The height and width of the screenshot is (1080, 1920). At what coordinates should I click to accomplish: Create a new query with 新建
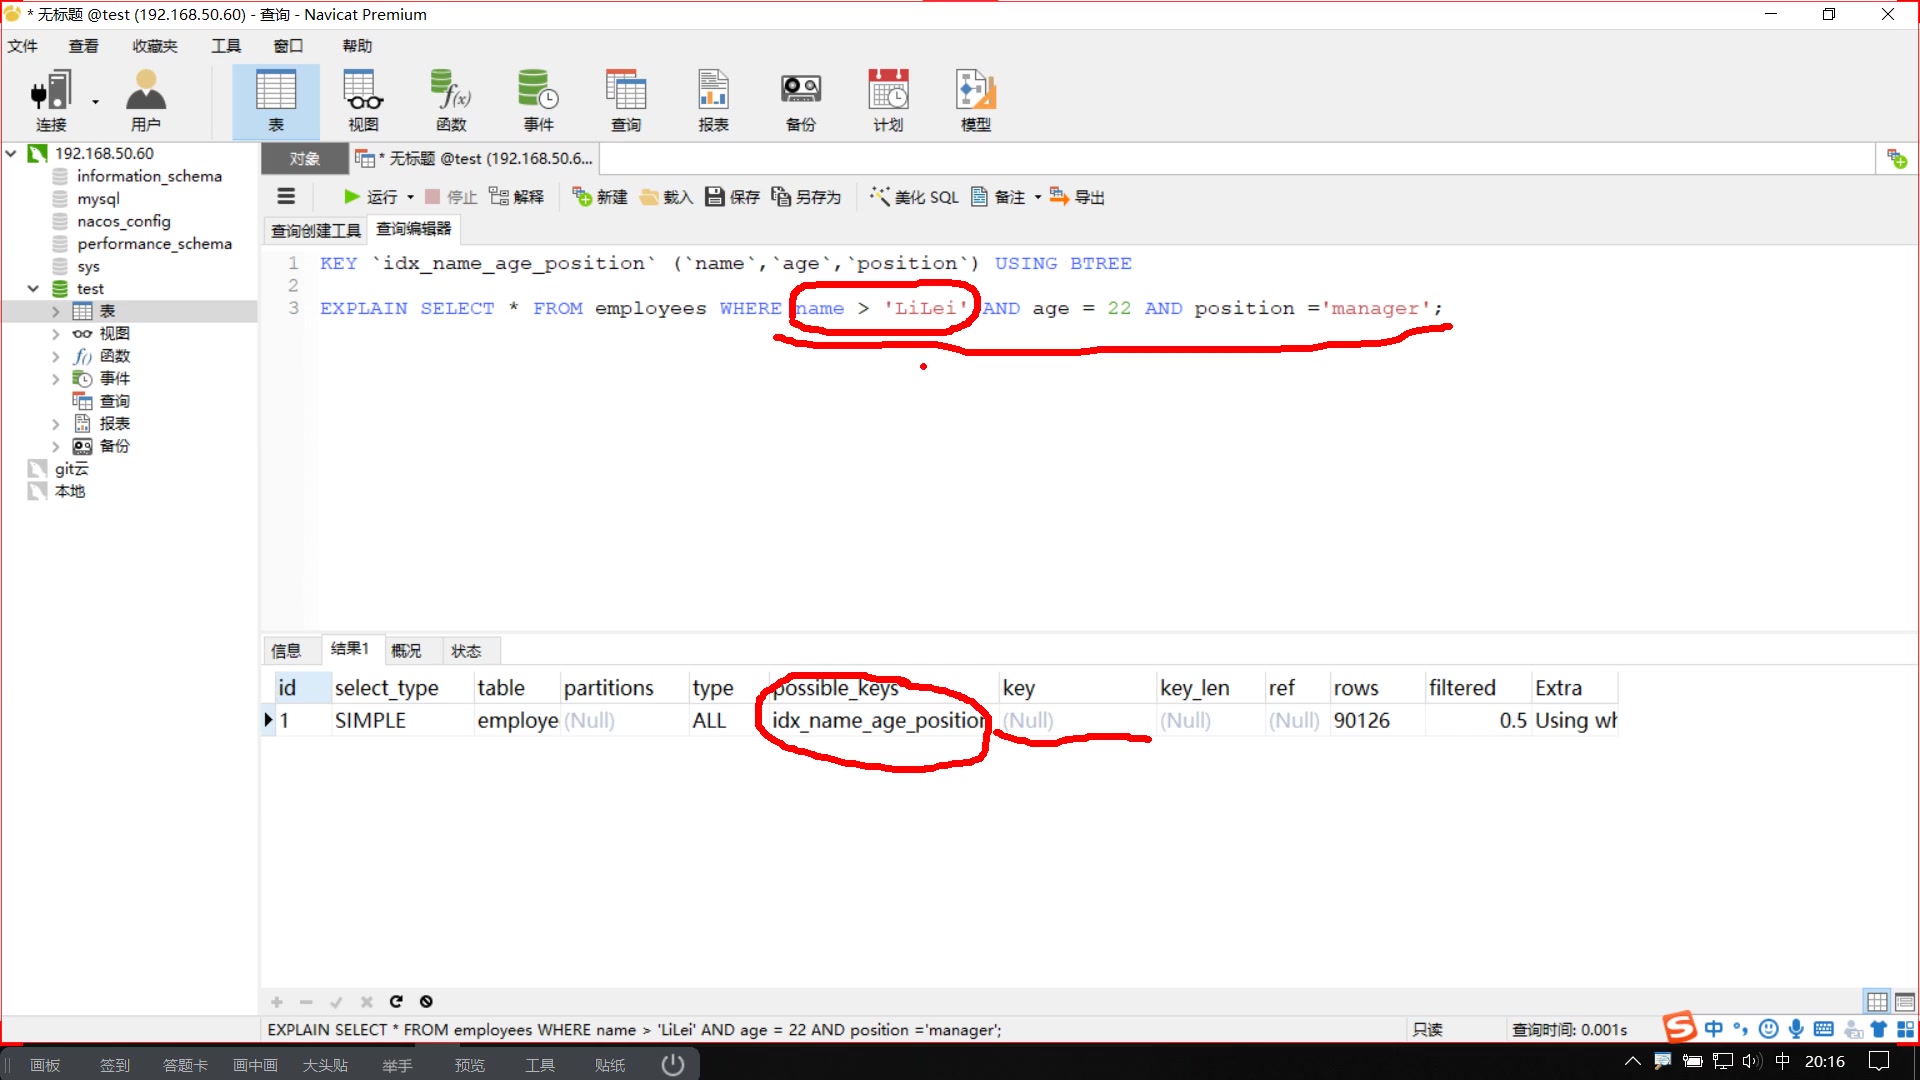coord(600,197)
